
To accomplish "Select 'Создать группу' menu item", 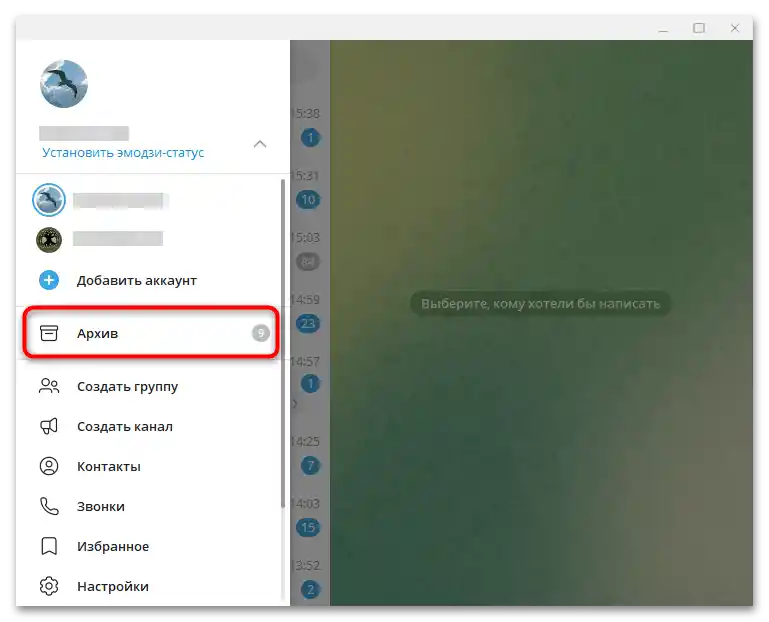I will [x=149, y=387].
